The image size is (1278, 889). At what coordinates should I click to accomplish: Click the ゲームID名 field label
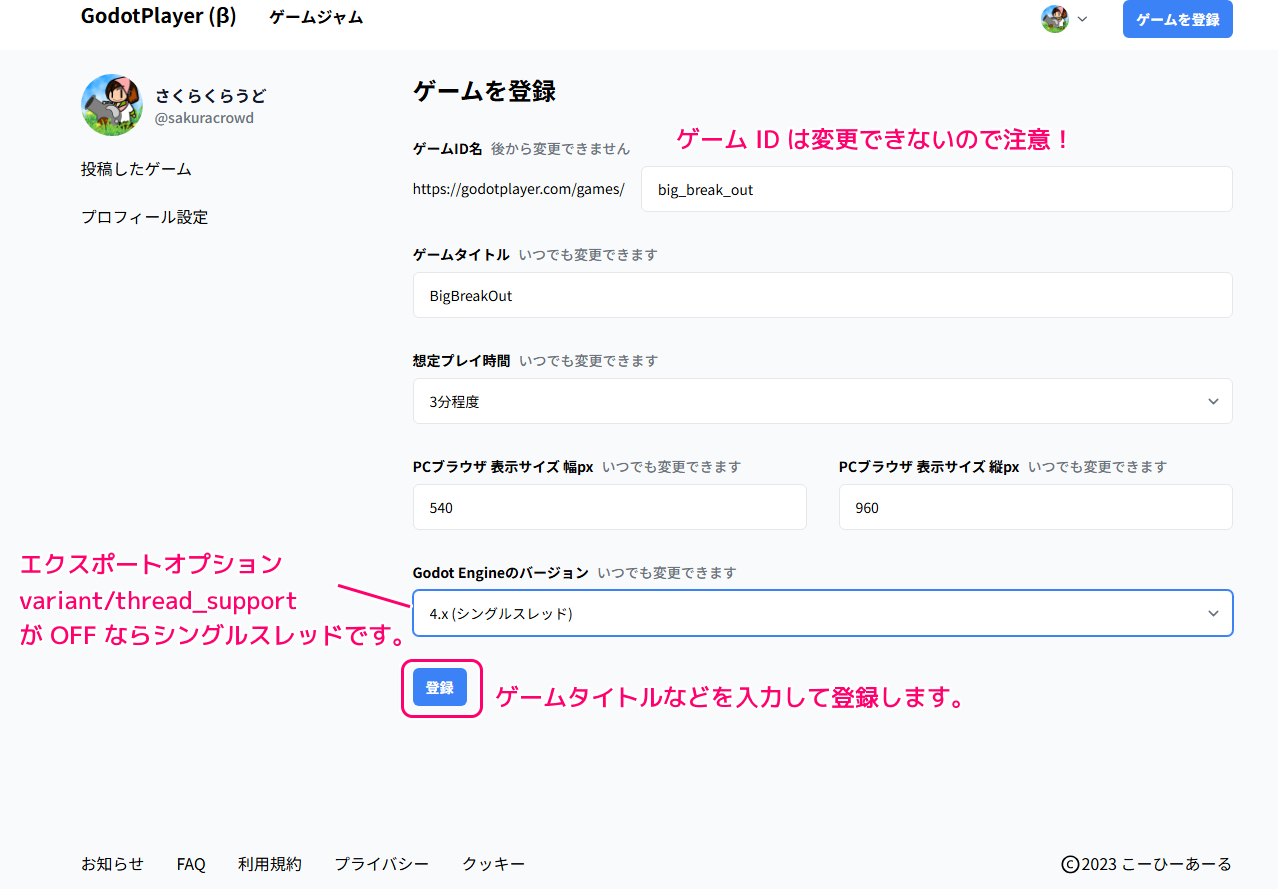point(447,148)
